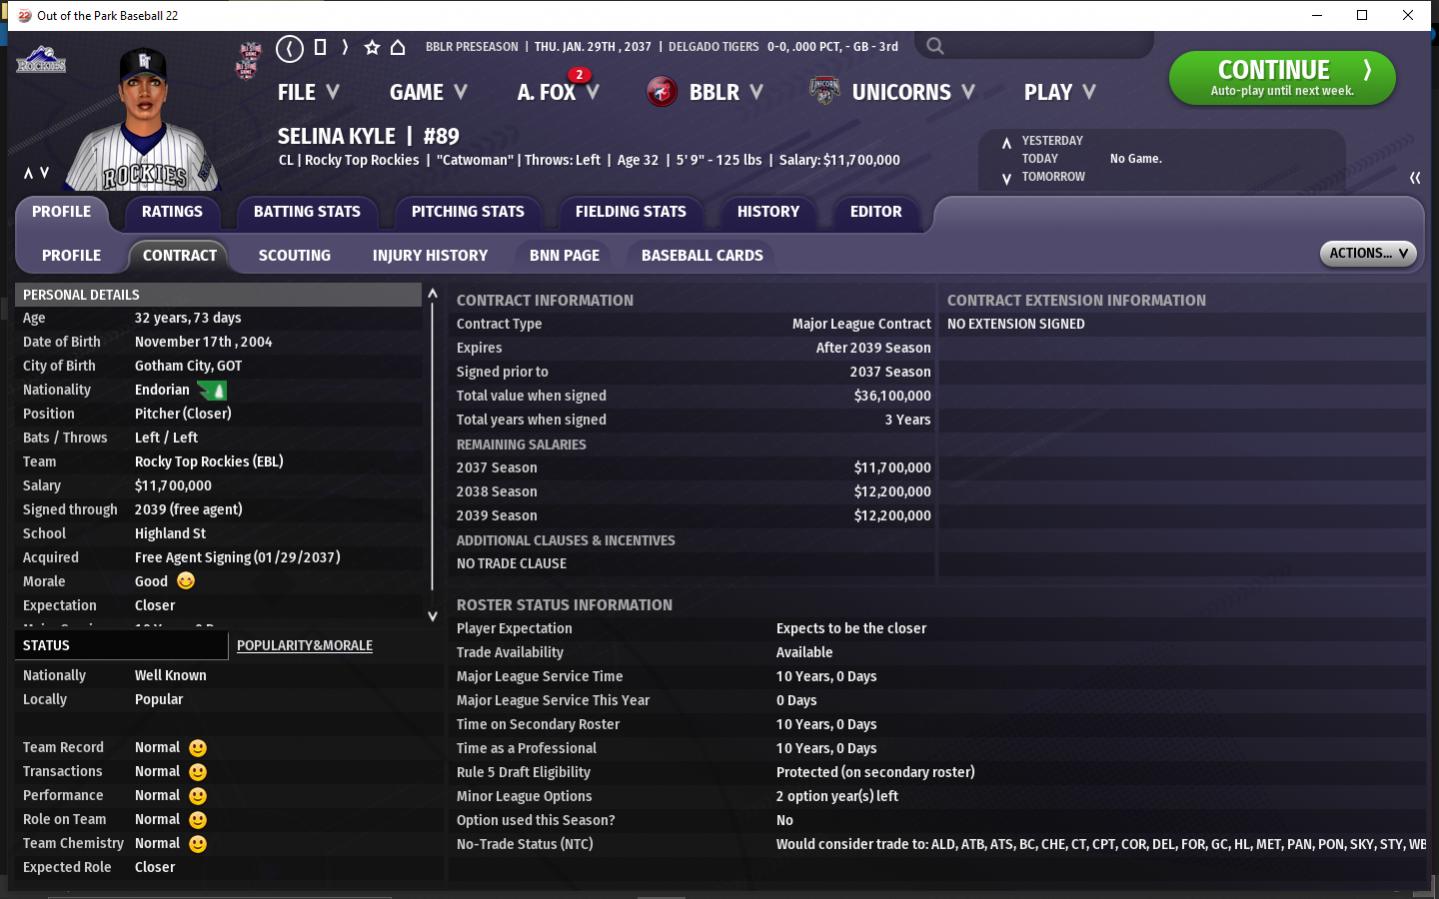Click the Highland St school value

pos(170,534)
